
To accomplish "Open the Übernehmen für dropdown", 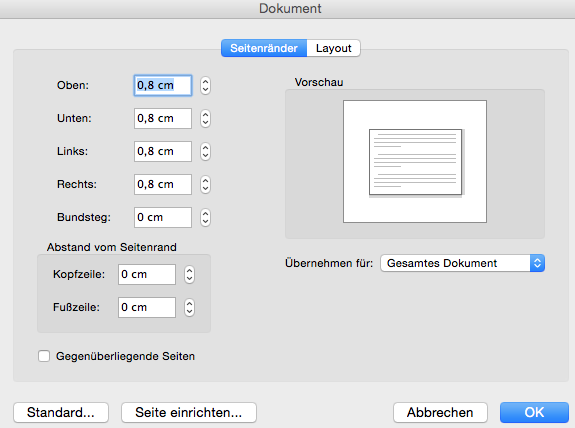I will [x=462, y=263].
